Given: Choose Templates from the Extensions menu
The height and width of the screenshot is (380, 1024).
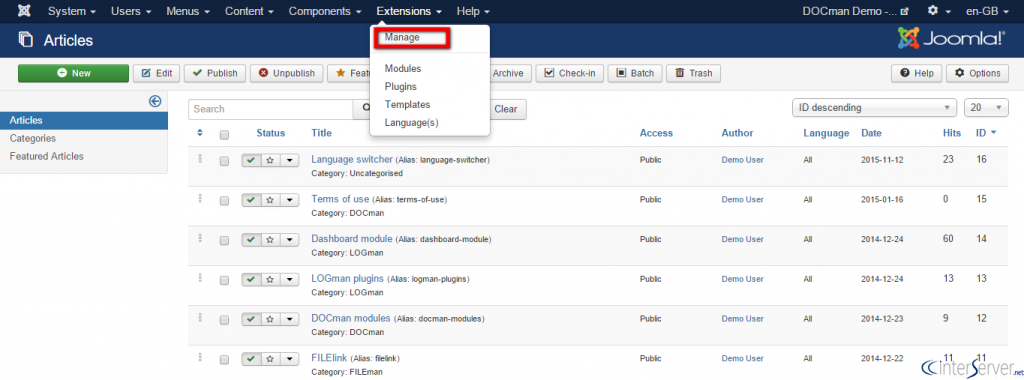Looking at the screenshot, I should pos(408,104).
